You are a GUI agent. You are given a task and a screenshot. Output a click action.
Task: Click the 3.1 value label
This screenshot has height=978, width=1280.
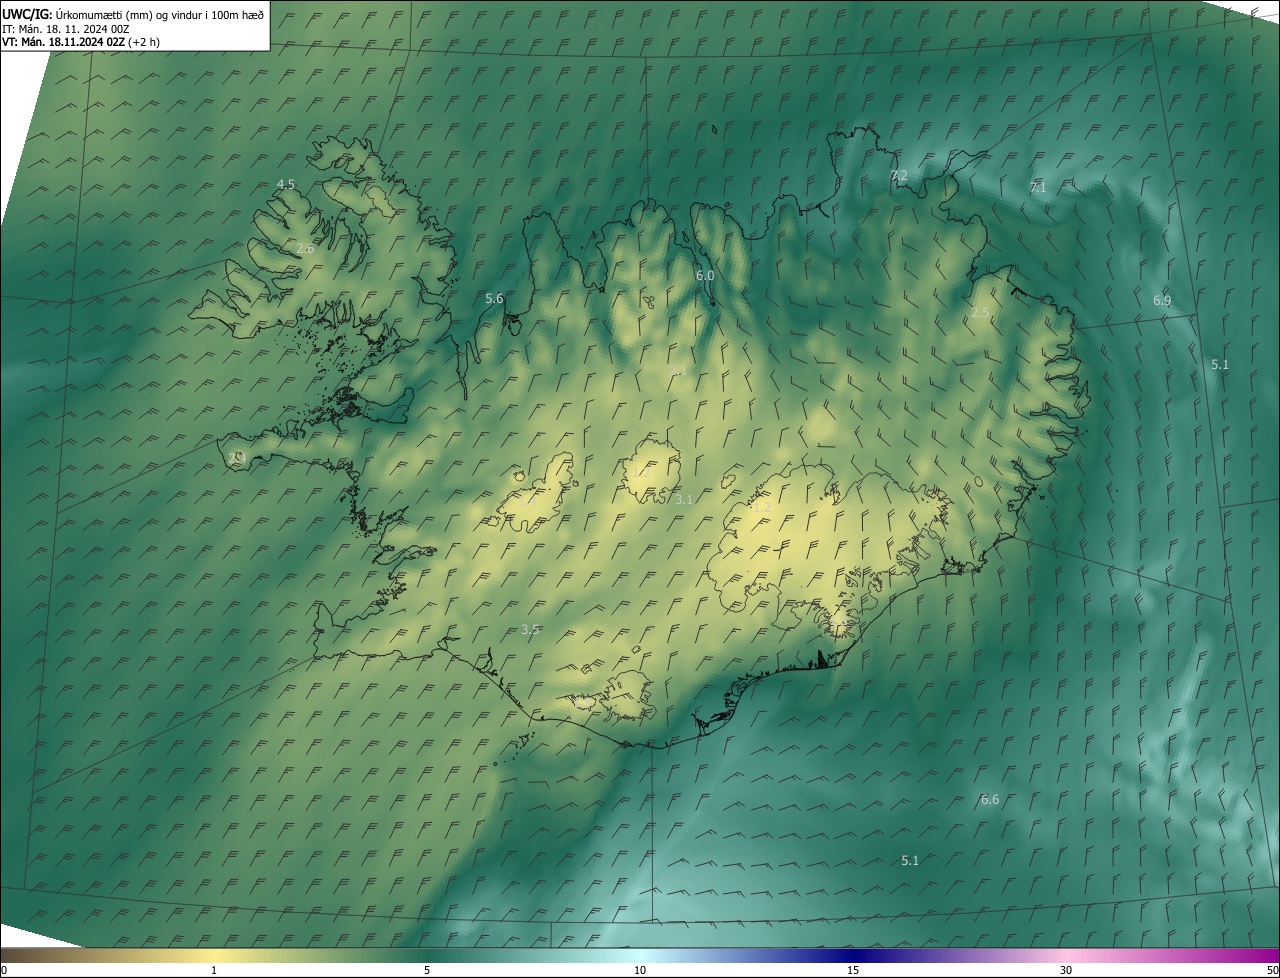(x=684, y=498)
